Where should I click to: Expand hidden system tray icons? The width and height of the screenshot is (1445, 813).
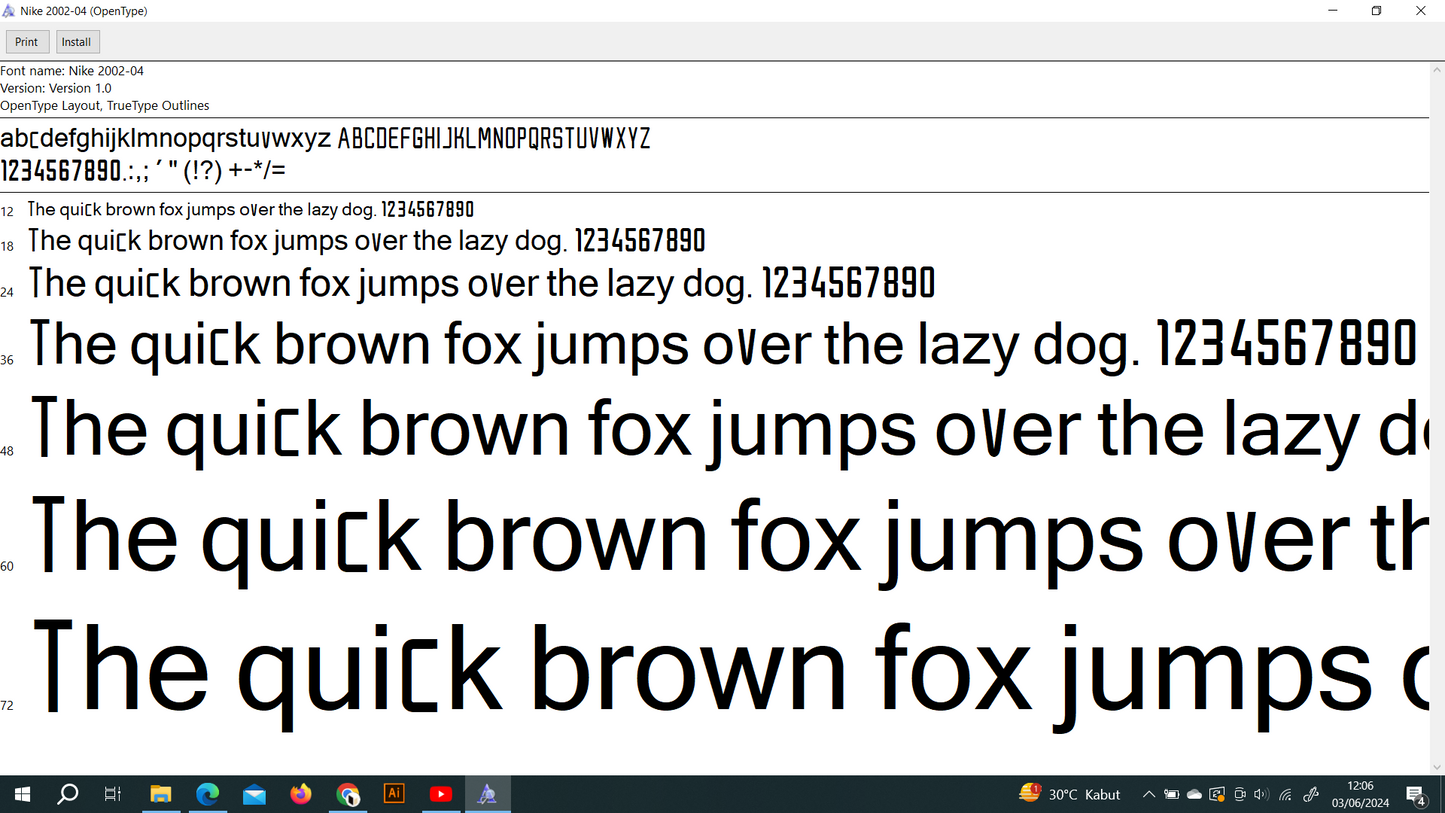[x=1149, y=795]
